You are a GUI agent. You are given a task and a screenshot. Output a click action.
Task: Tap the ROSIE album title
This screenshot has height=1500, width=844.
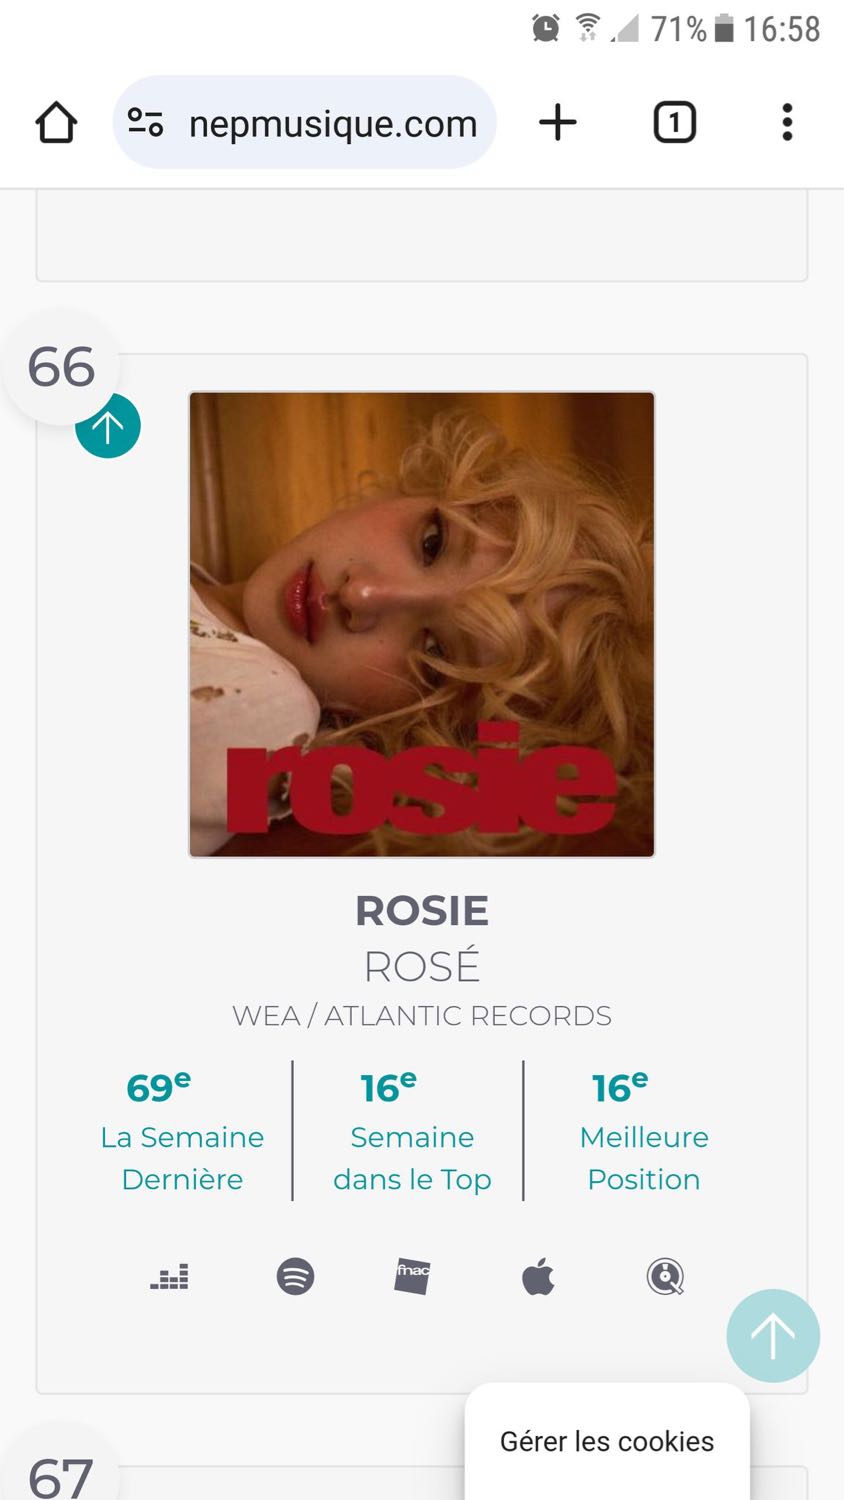tap(422, 911)
